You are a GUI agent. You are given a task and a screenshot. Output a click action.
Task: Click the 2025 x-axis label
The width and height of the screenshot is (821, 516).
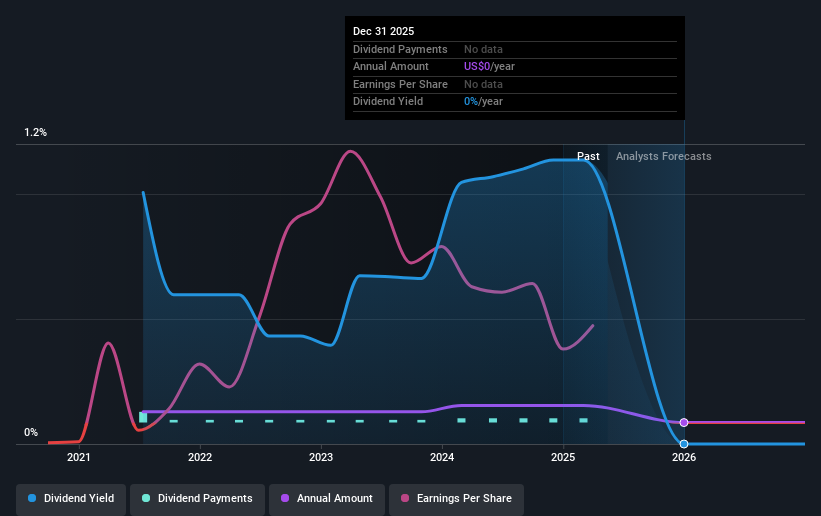click(563, 457)
